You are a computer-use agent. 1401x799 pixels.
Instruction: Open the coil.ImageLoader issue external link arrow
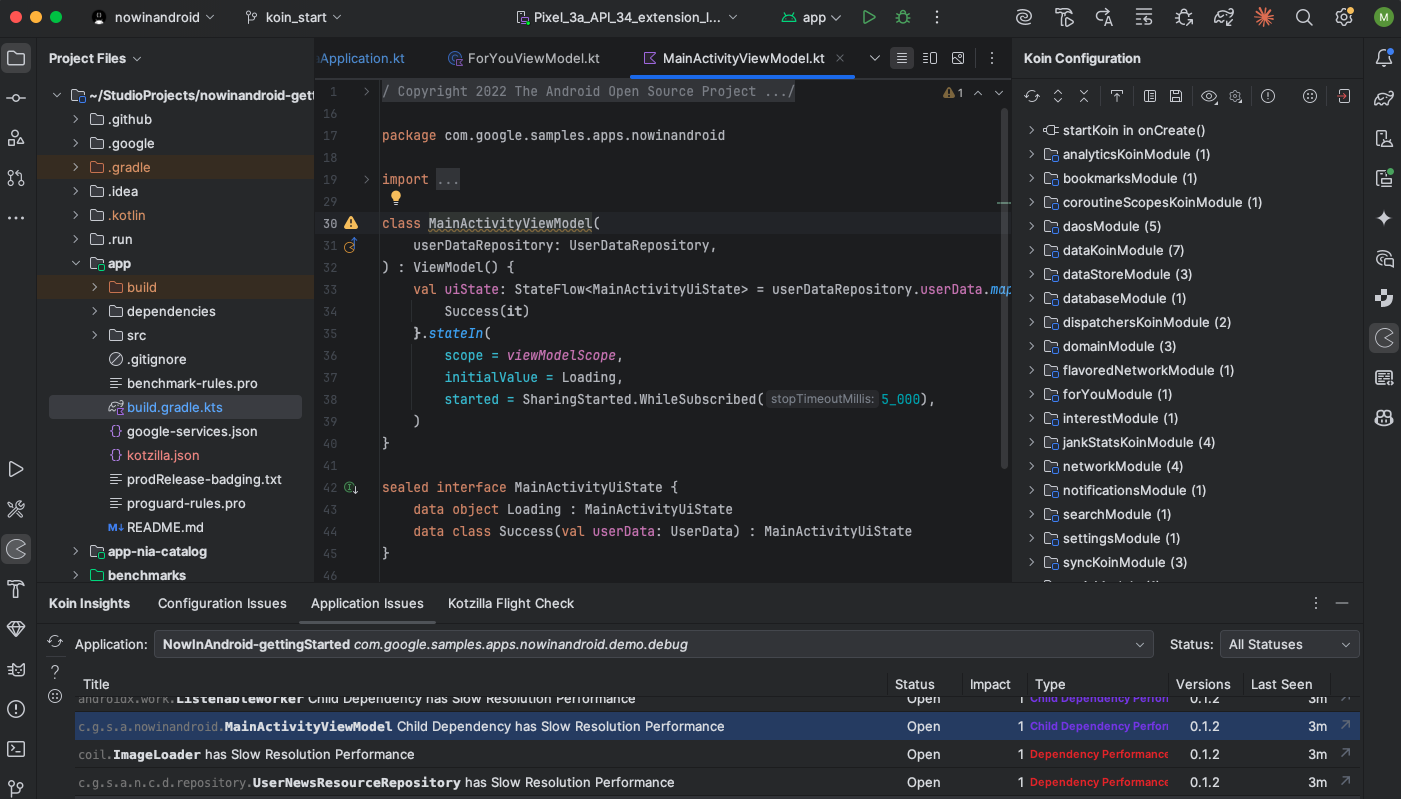point(1346,754)
